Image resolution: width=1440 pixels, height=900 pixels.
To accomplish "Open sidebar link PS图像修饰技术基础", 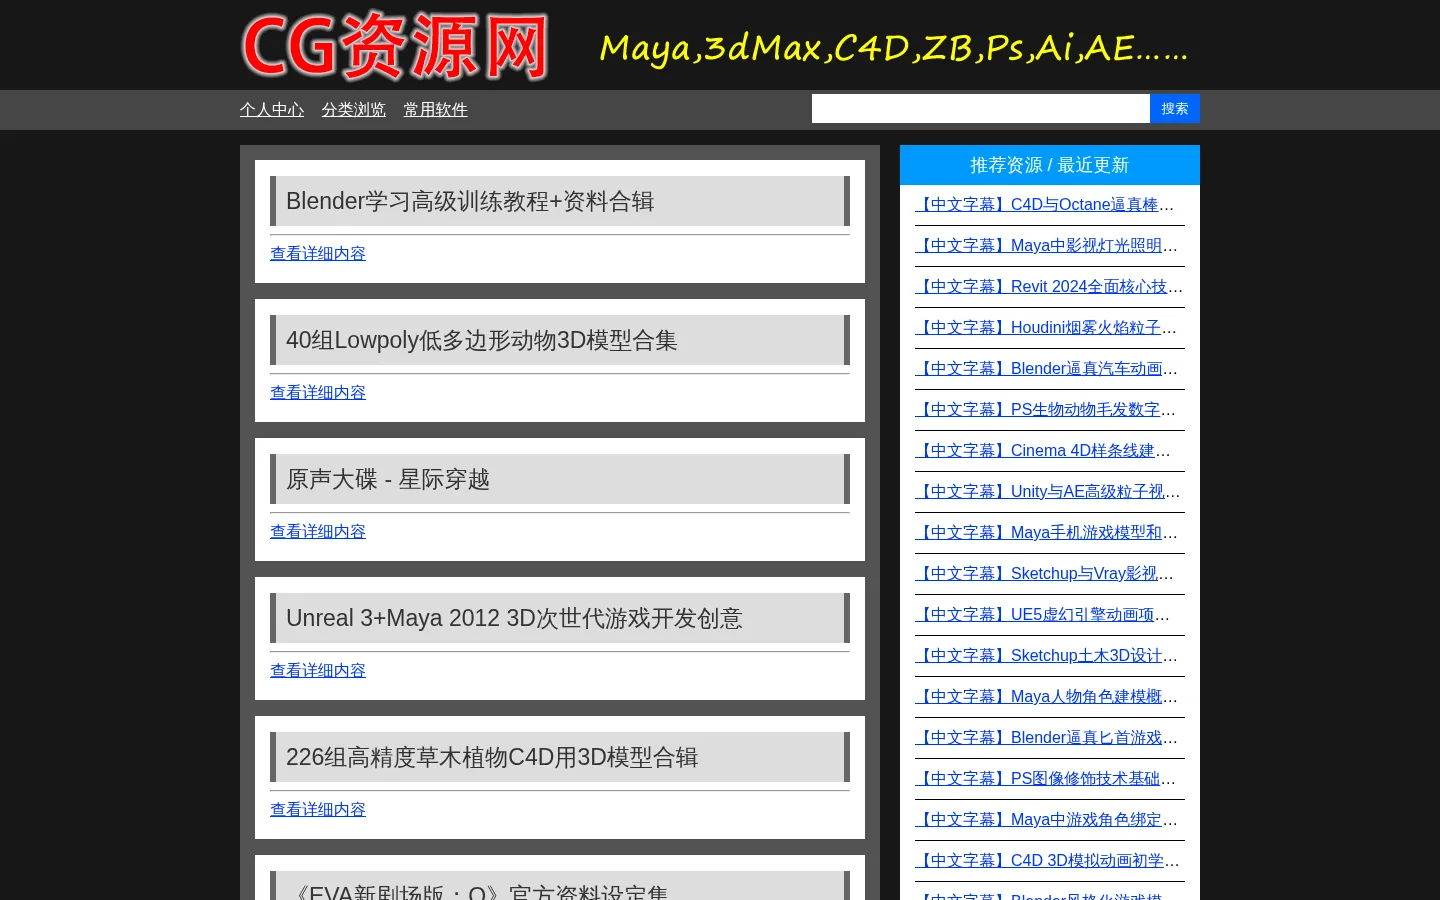I will pos(1046,779).
